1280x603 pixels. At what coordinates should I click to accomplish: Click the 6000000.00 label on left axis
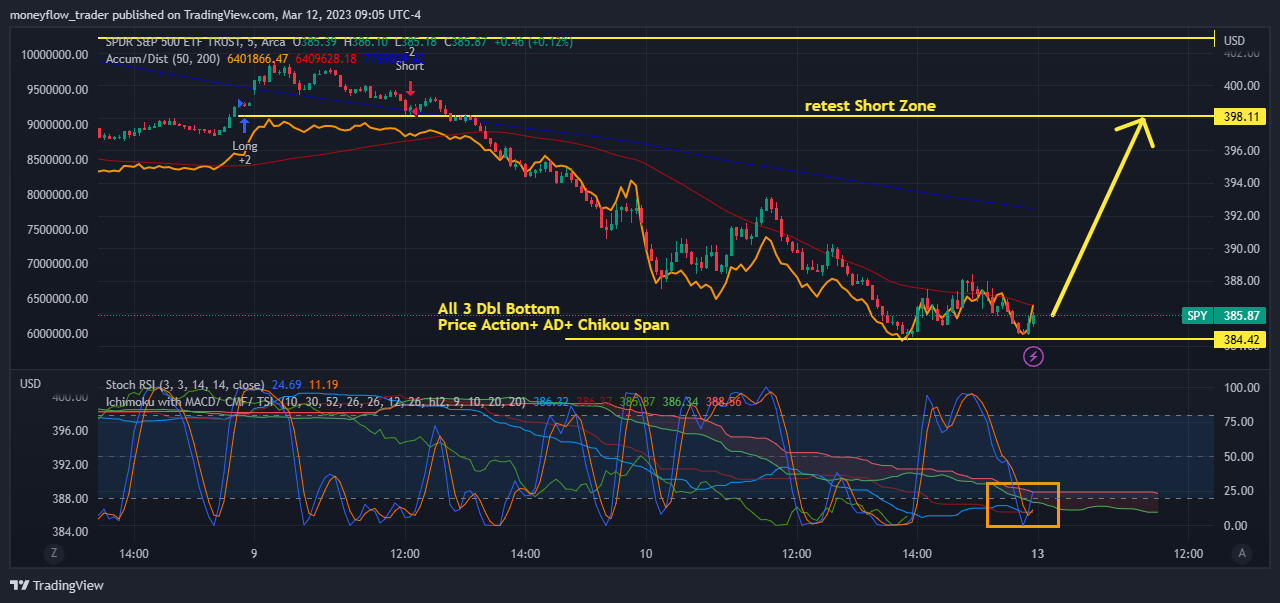[x=58, y=333]
